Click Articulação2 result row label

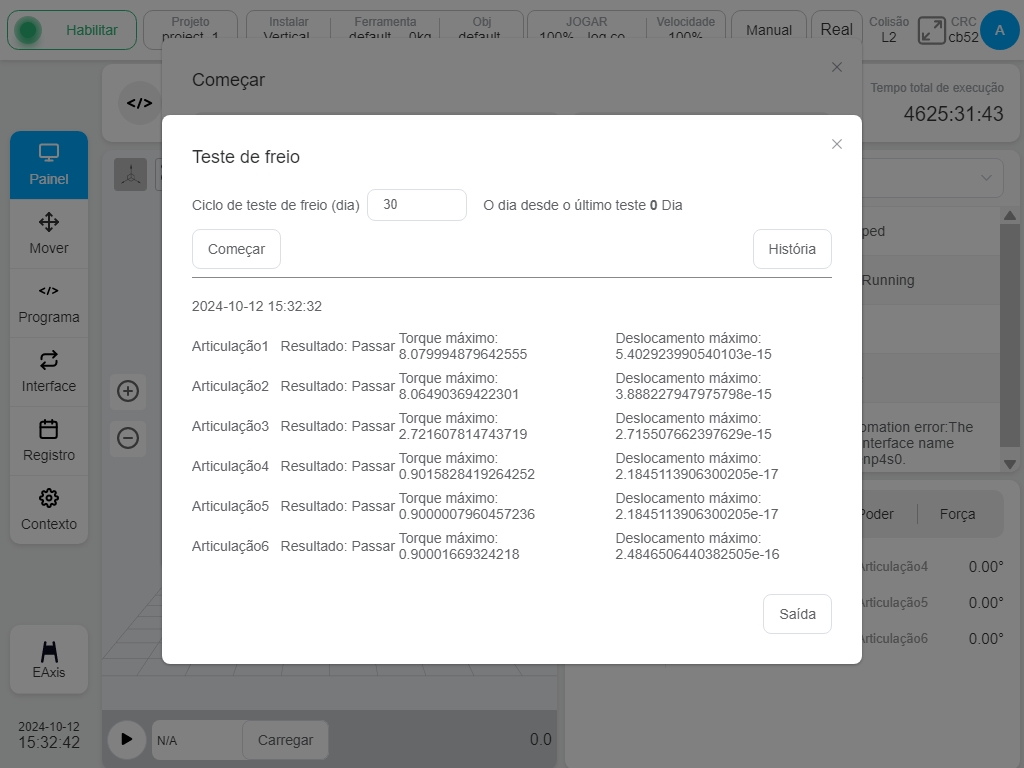(x=230, y=386)
